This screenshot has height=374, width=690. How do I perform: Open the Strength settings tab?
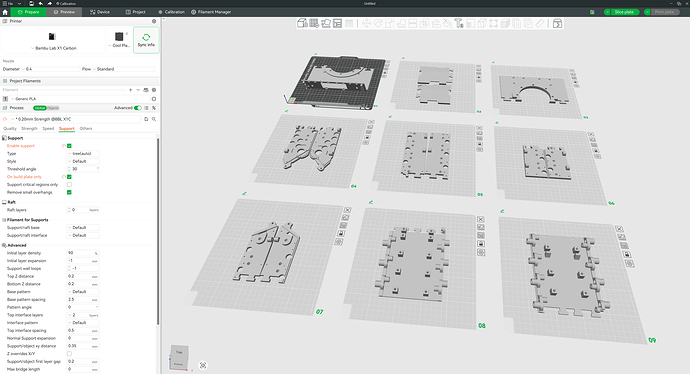point(29,128)
